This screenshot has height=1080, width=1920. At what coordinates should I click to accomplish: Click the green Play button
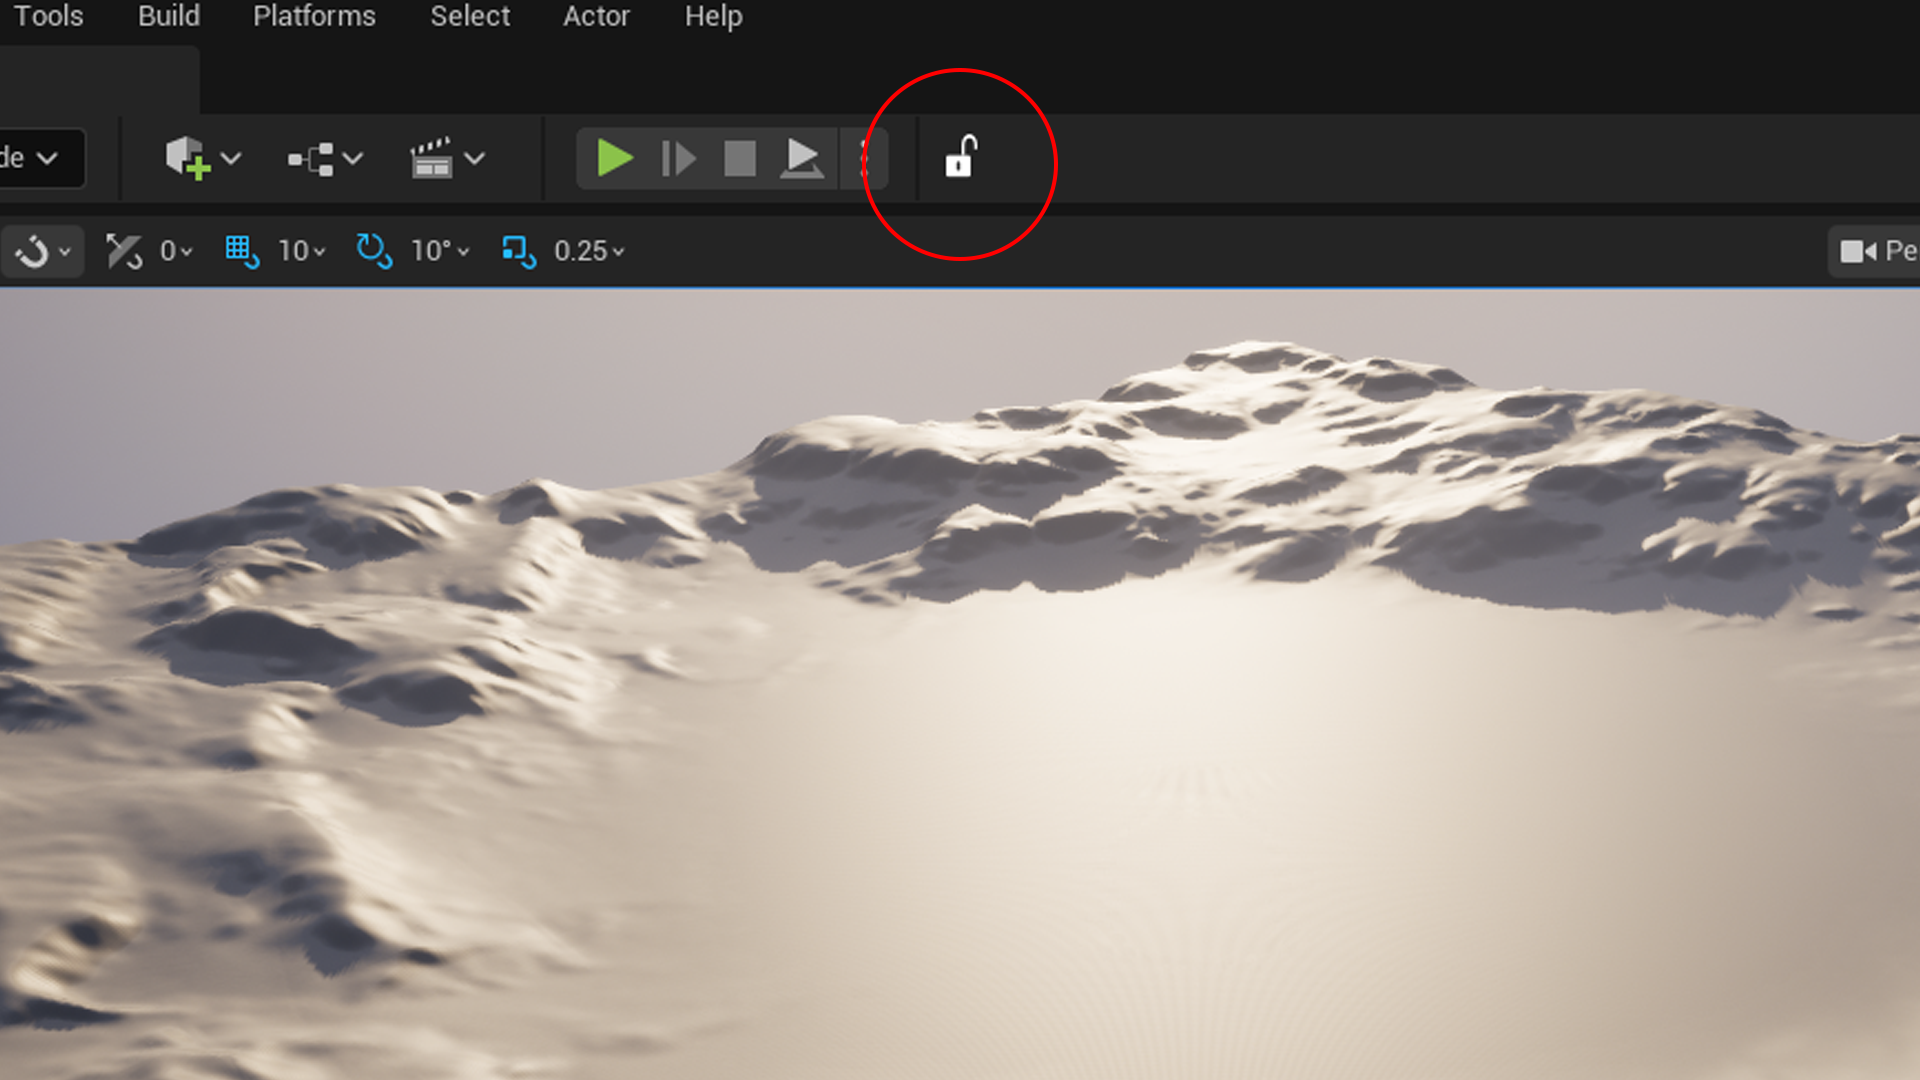tap(614, 158)
